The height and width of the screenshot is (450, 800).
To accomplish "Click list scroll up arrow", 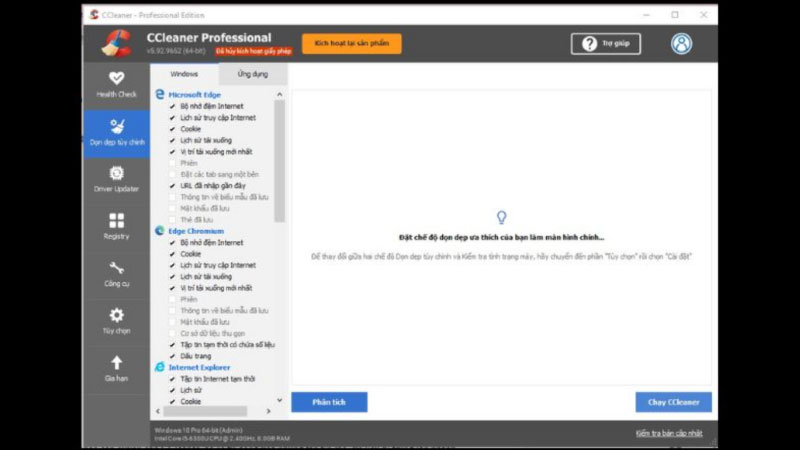I will click(x=279, y=94).
